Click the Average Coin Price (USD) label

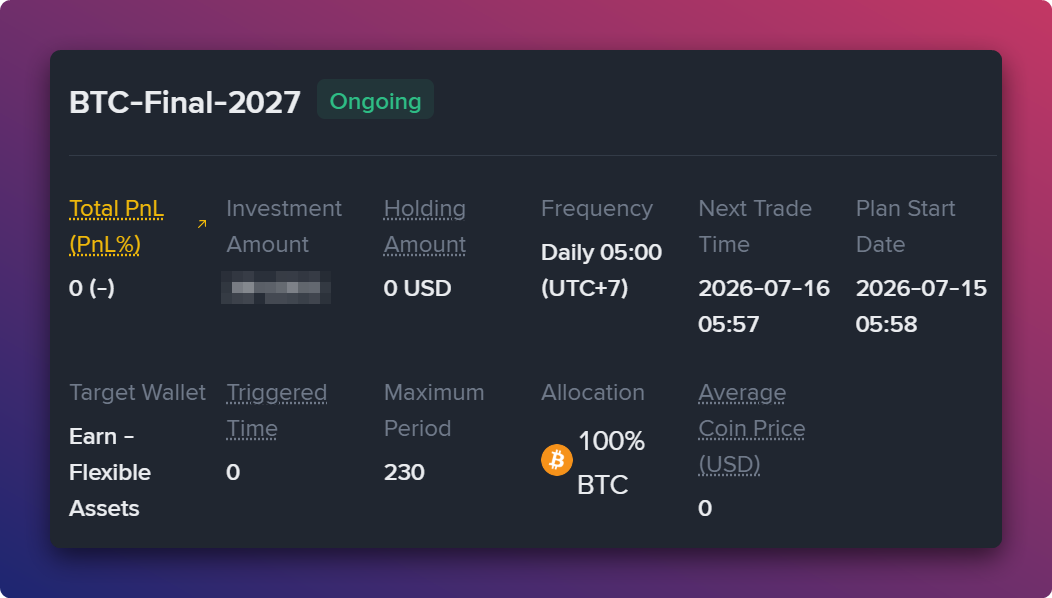tap(751, 428)
